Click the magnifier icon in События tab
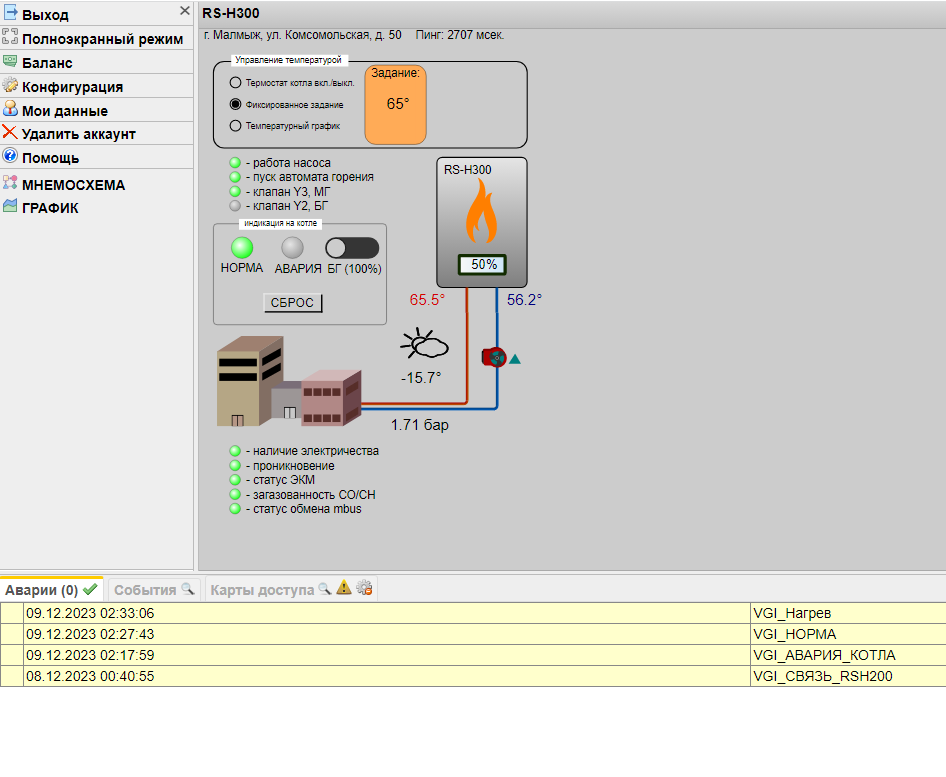946x777 pixels. tap(188, 589)
